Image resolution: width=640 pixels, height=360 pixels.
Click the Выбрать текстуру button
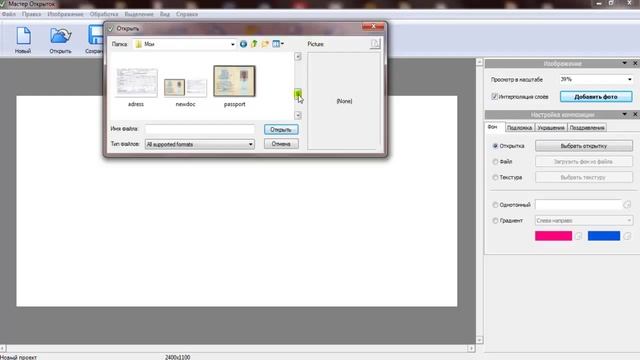(584, 178)
